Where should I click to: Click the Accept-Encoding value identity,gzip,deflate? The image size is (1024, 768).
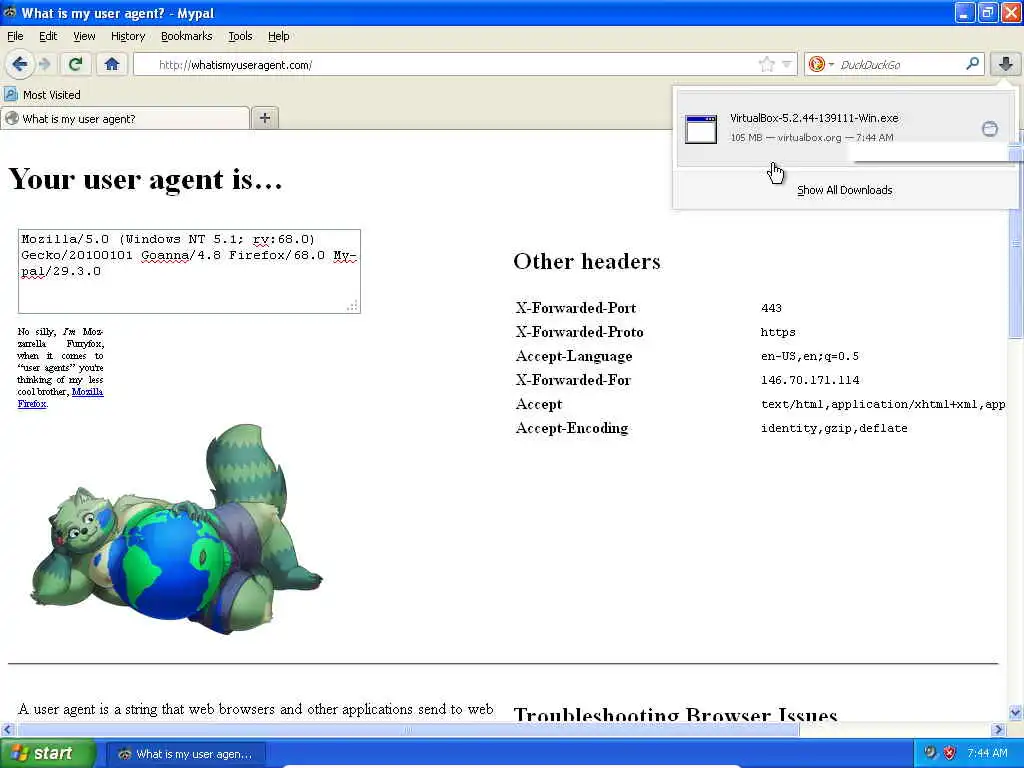click(834, 428)
